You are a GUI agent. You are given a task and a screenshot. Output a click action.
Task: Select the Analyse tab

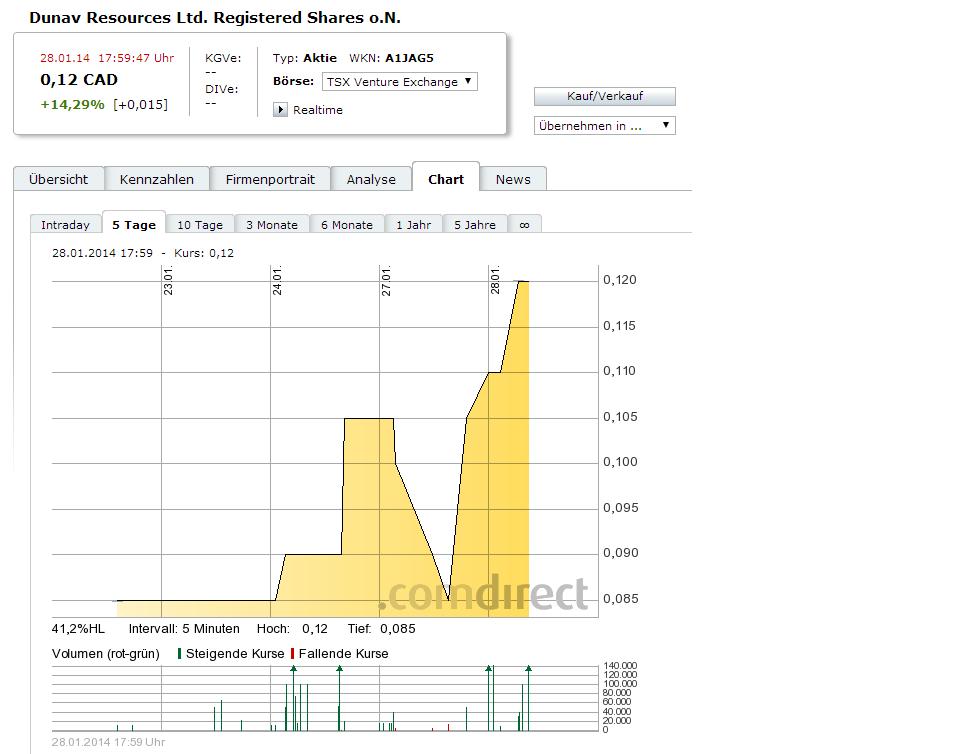pos(371,179)
